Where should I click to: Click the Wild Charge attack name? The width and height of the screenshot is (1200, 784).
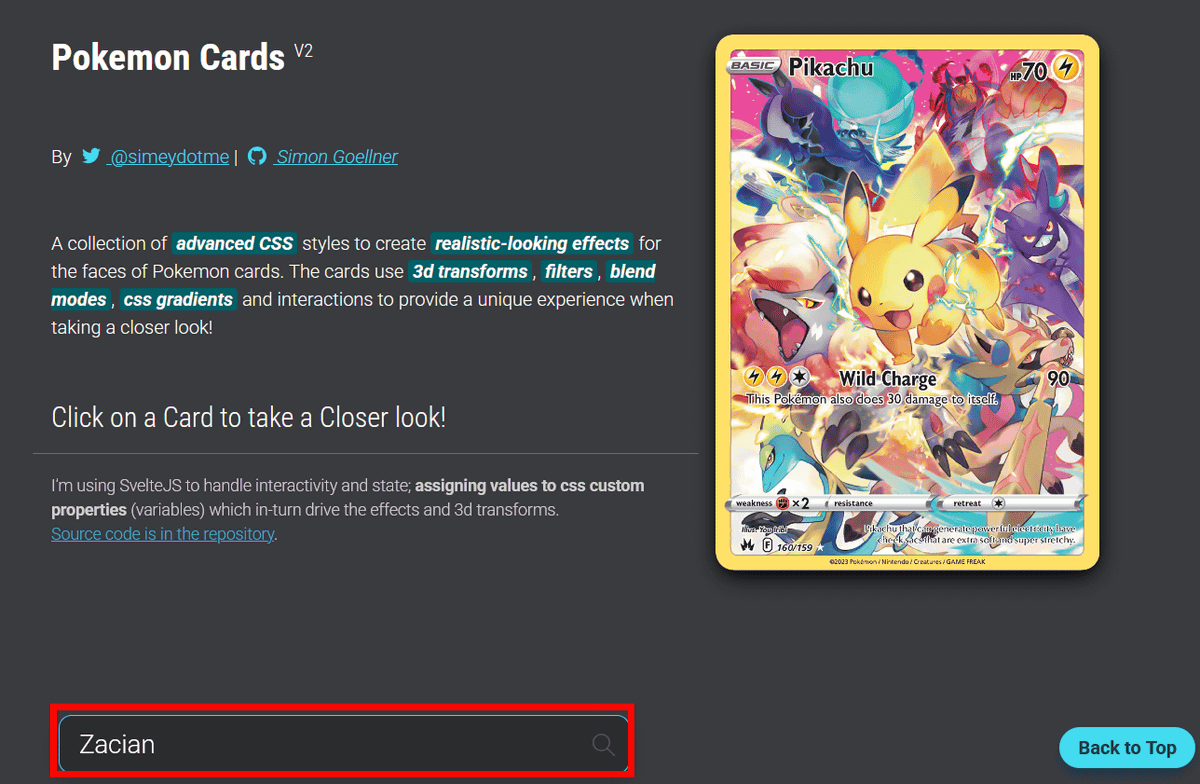coord(888,378)
